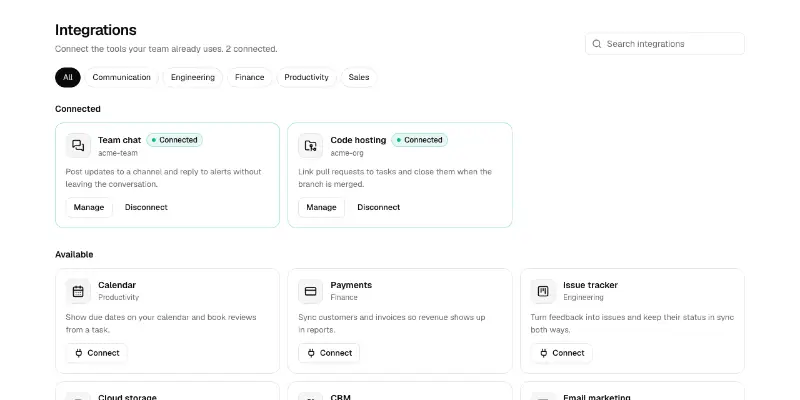
Task: Click the Code hosting folder icon
Action: pos(310,146)
